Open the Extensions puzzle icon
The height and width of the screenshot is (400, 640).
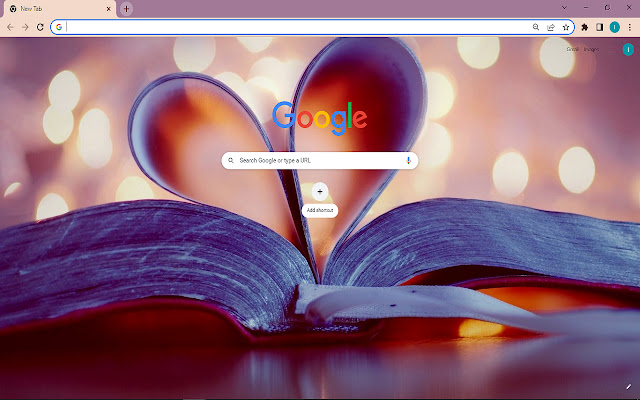(x=585, y=27)
